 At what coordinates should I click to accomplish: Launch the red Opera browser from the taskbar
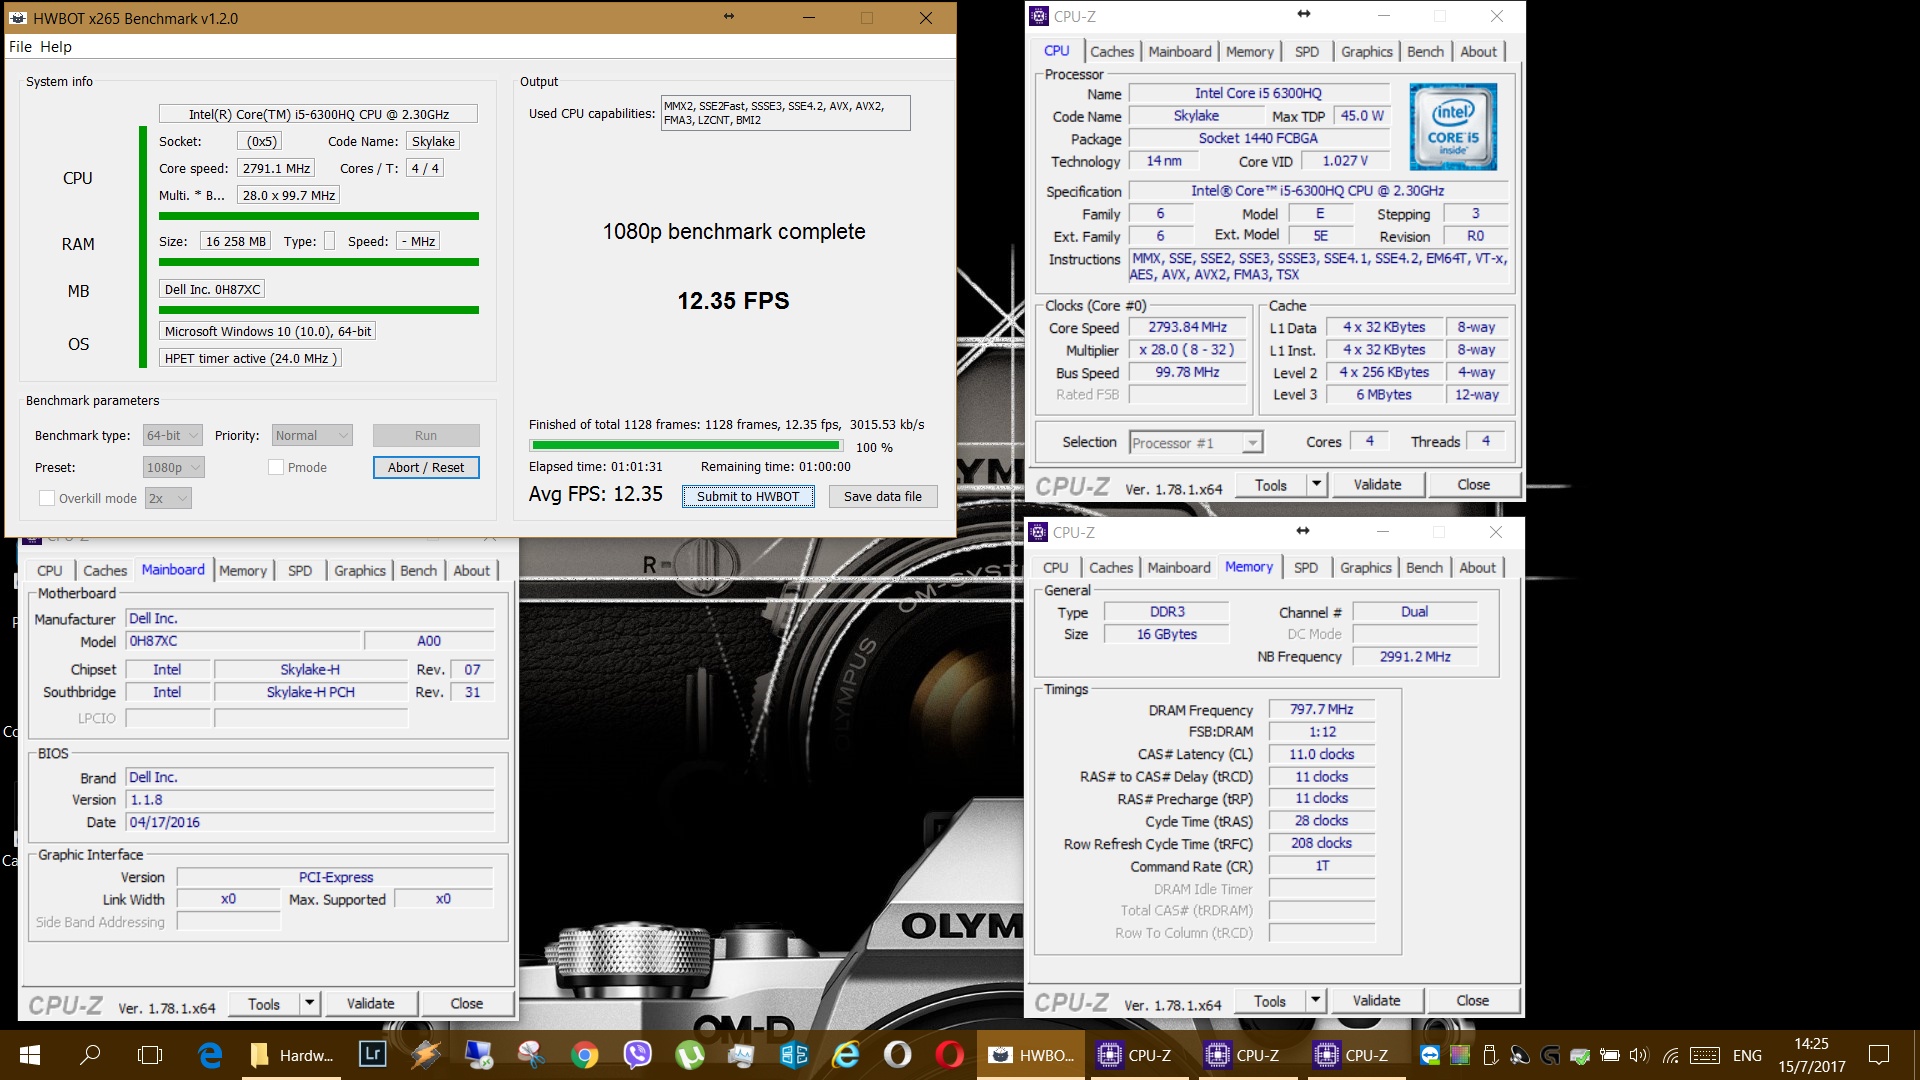click(950, 1054)
